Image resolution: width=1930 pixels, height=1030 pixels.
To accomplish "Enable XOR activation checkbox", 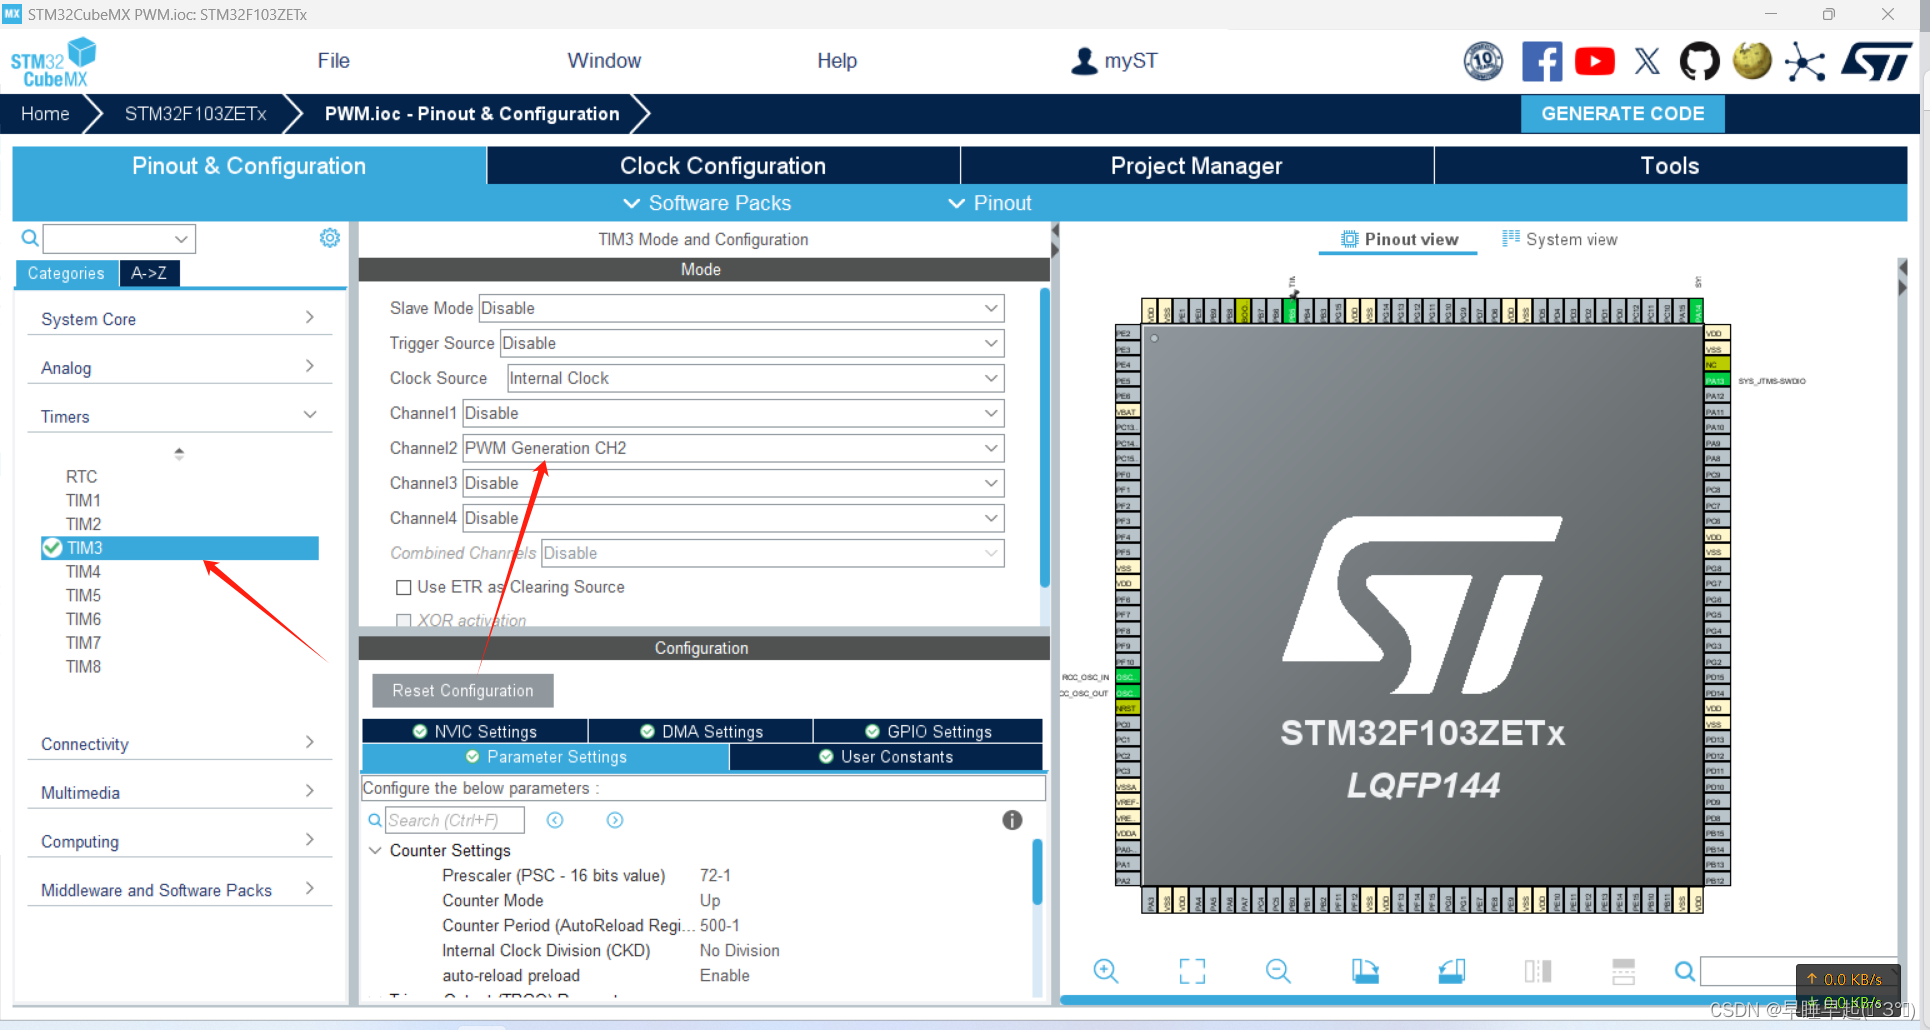I will click(x=404, y=620).
